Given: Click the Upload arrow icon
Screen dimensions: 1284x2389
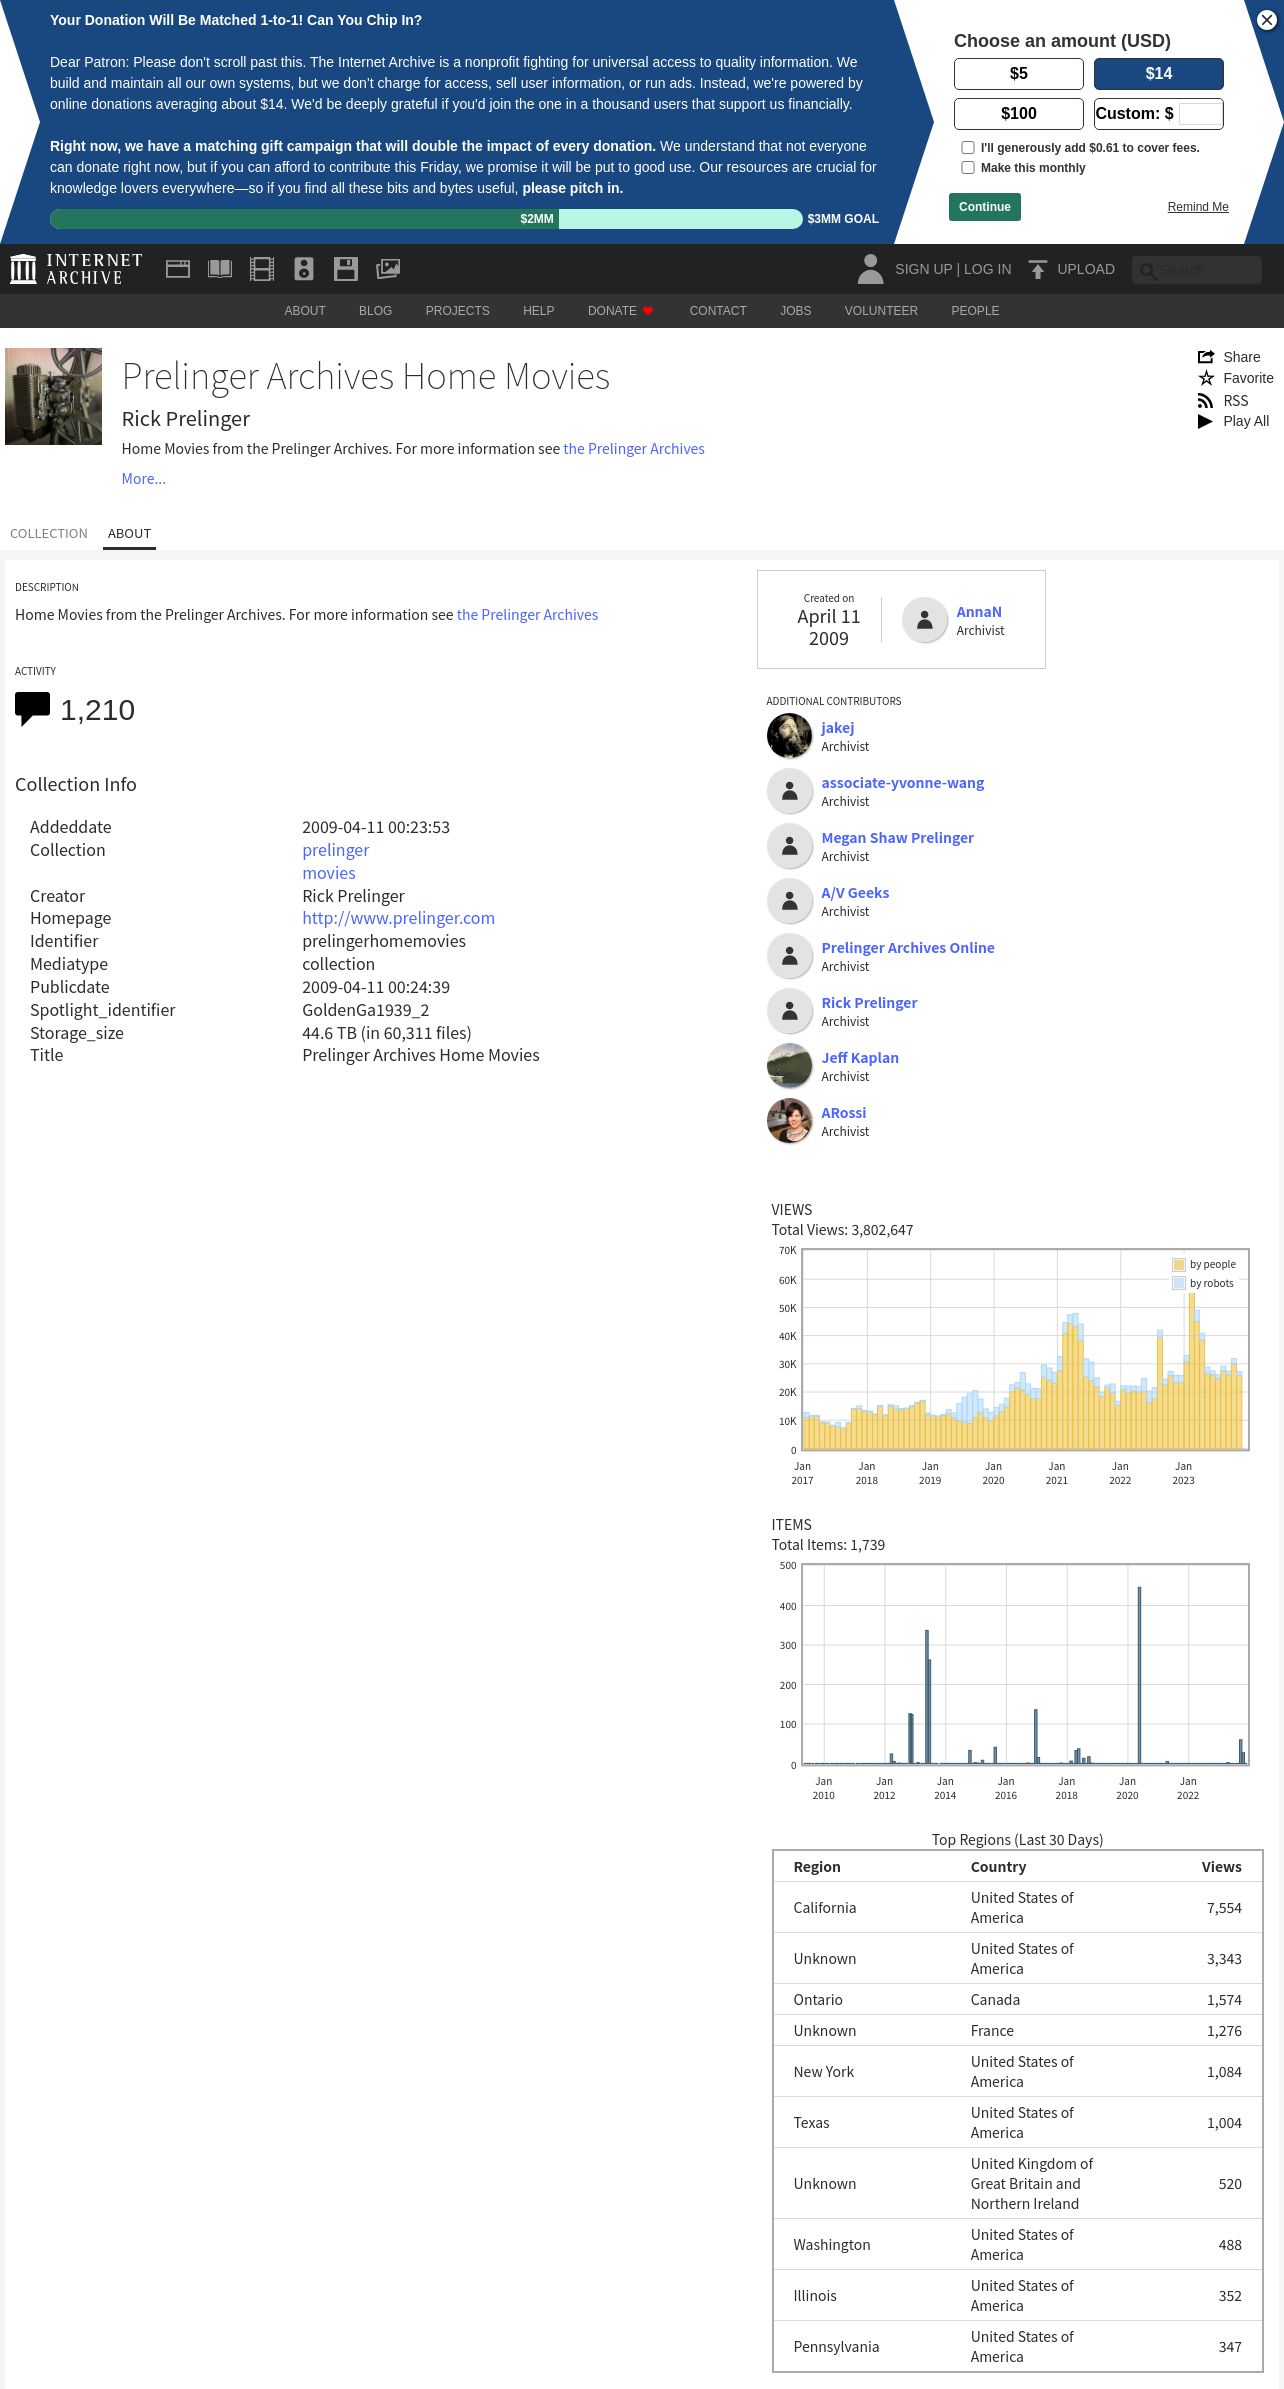Looking at the screenshot, I should pos(1038,269).
